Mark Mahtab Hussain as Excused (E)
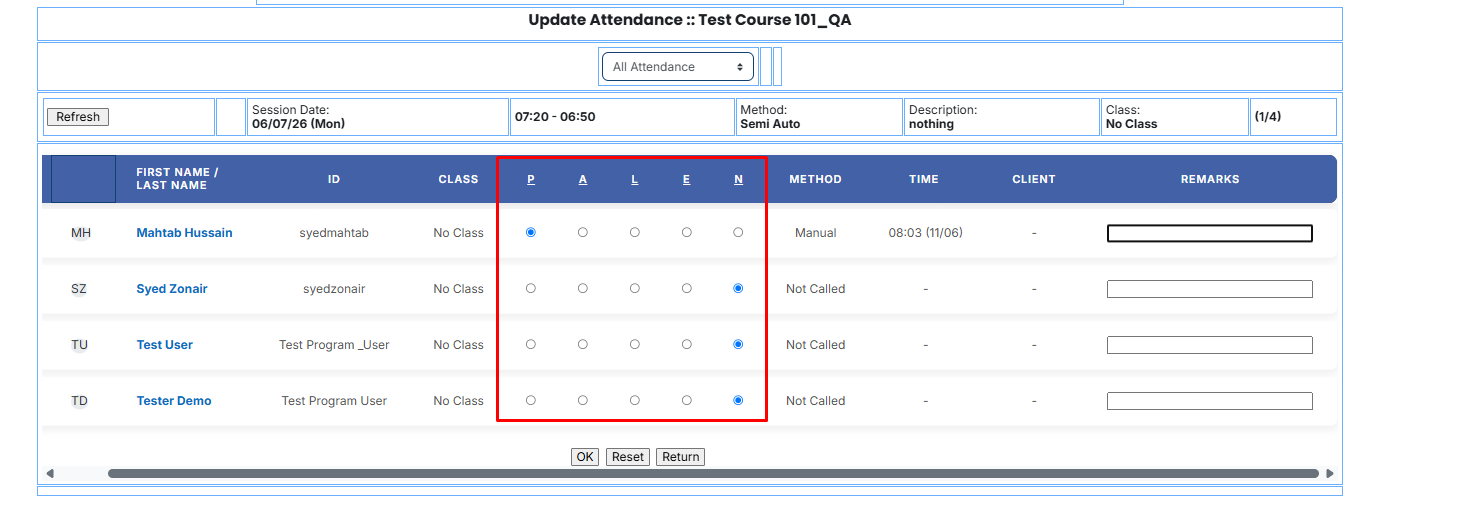This screenshot has height=505, width=1465. click(687, 232)
